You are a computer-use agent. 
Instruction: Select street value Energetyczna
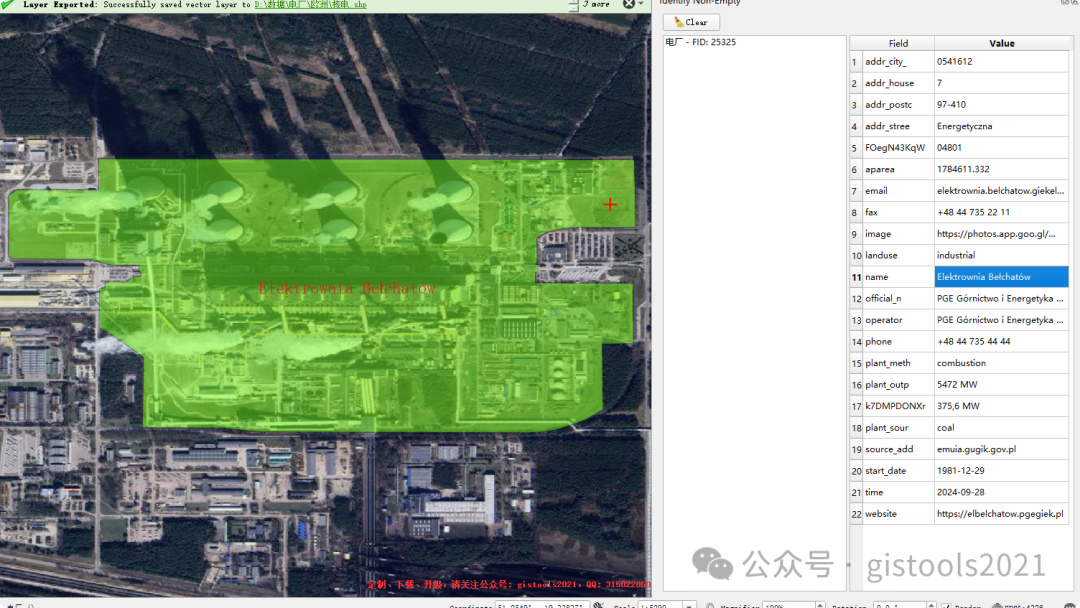coord(1001,126)
